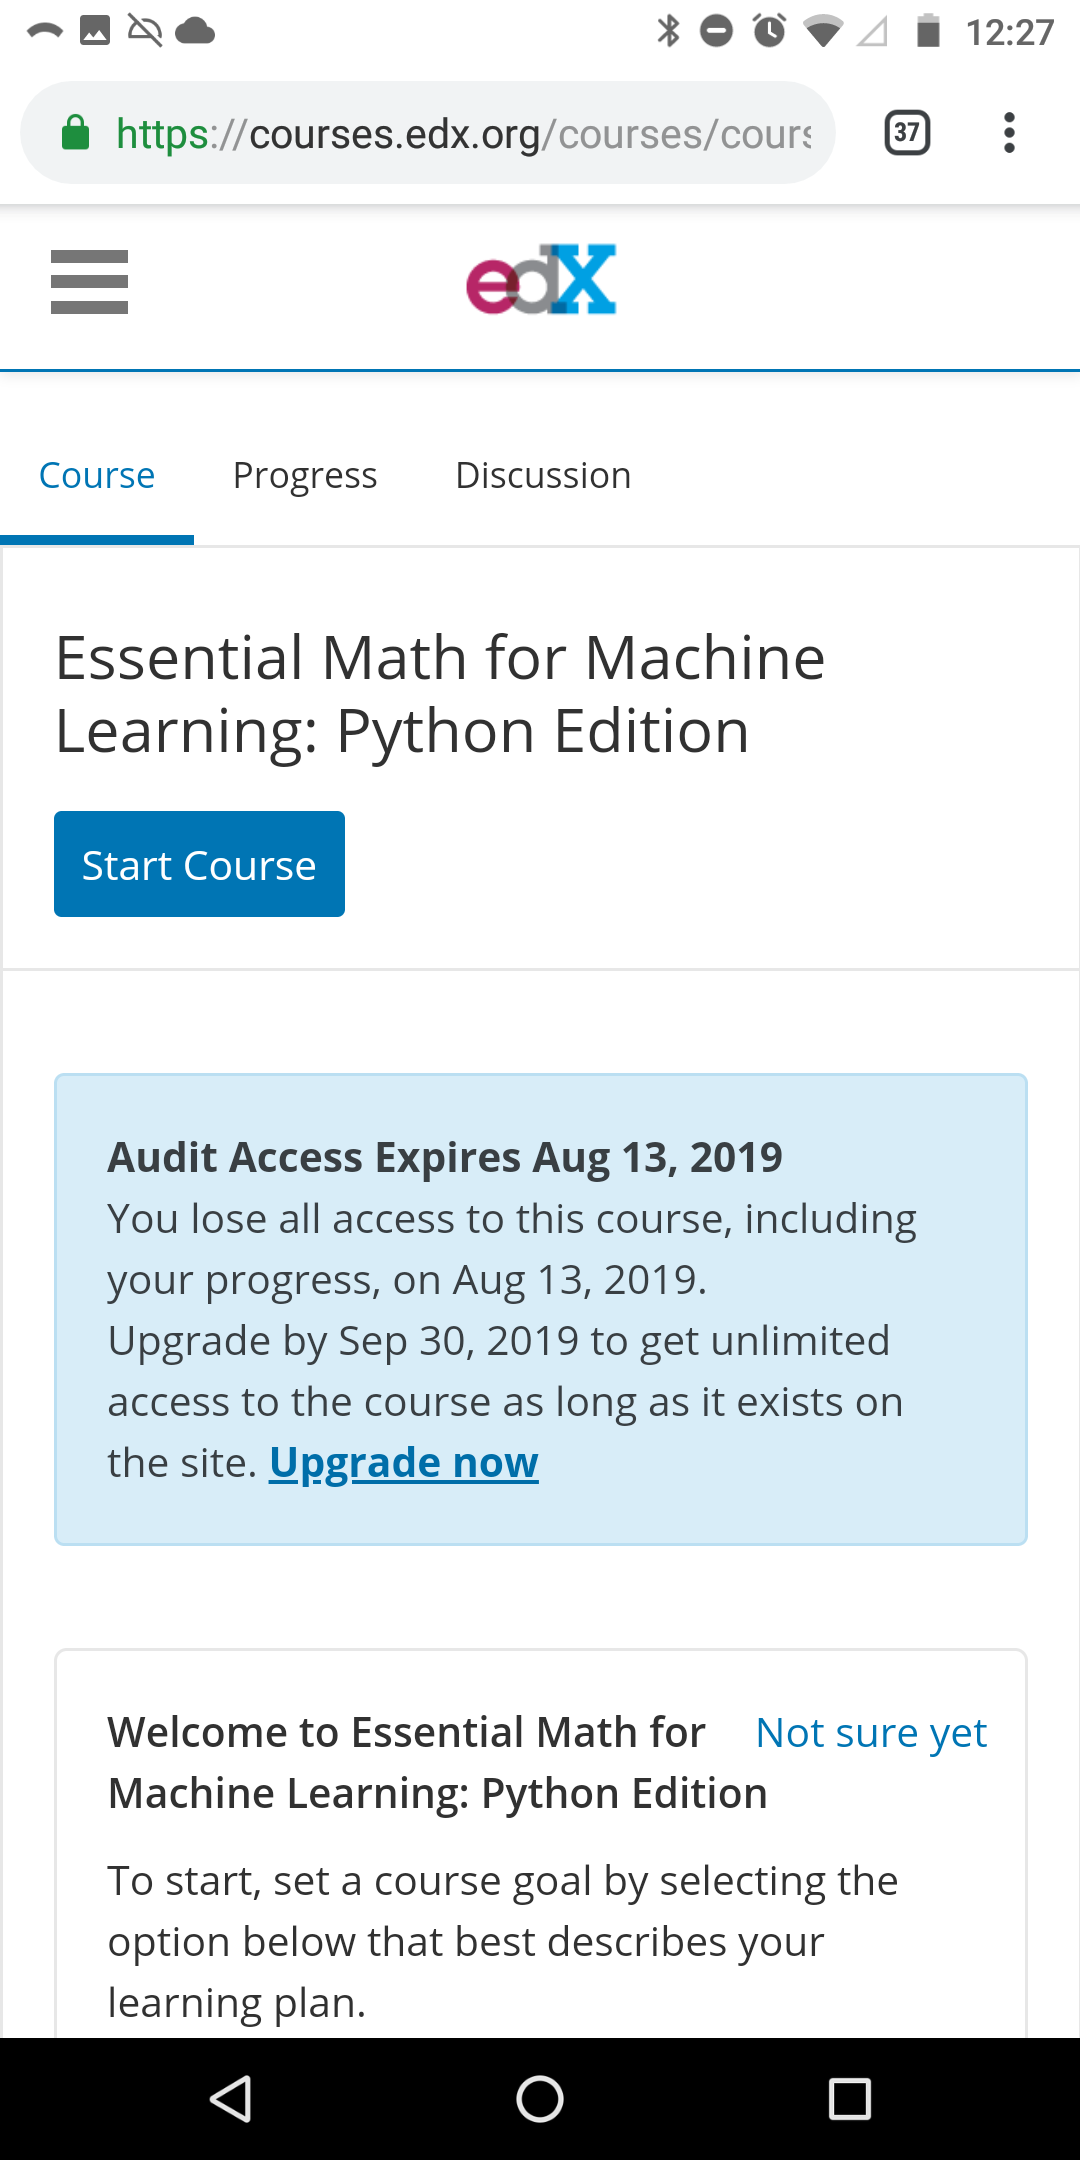Switch to the Discussion tab
The image size is (1080, 2160).
(x=543, y=475)
